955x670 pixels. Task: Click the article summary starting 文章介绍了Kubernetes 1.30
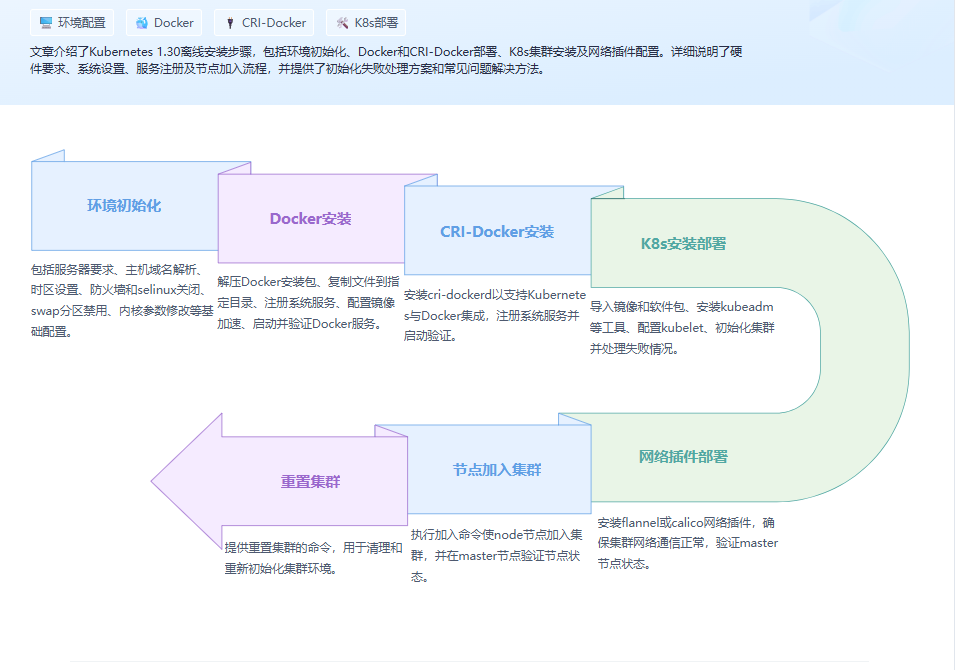(386, 60)
